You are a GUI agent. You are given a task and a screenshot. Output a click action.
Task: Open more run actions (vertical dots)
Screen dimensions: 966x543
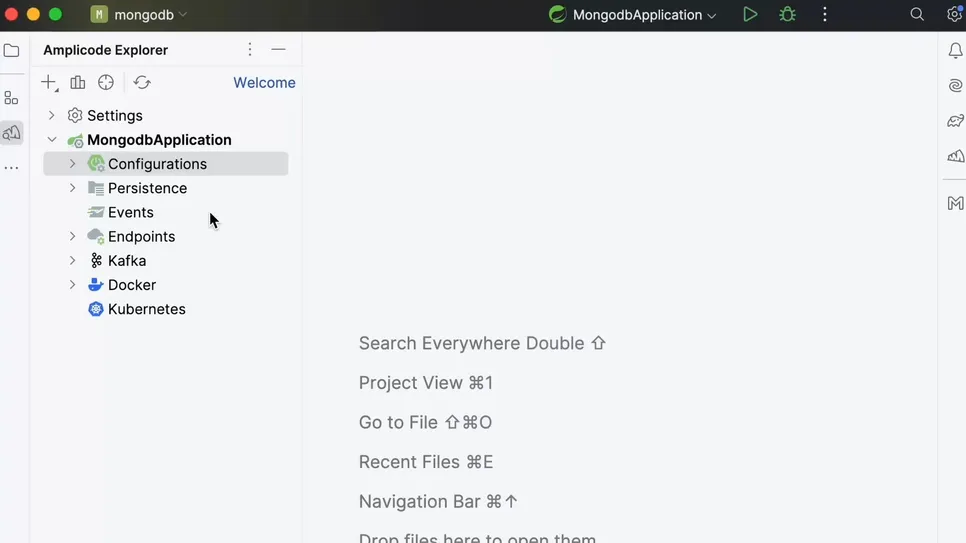[x=825, y=14]
